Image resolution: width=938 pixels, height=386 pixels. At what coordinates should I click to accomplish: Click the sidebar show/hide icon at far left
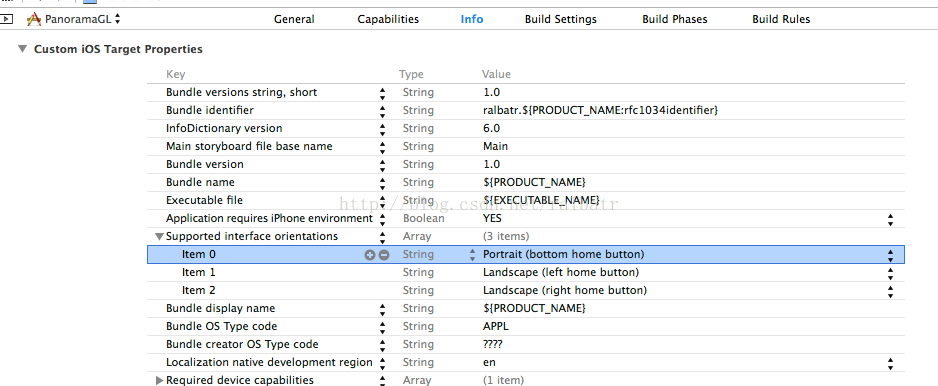point(7,19)
